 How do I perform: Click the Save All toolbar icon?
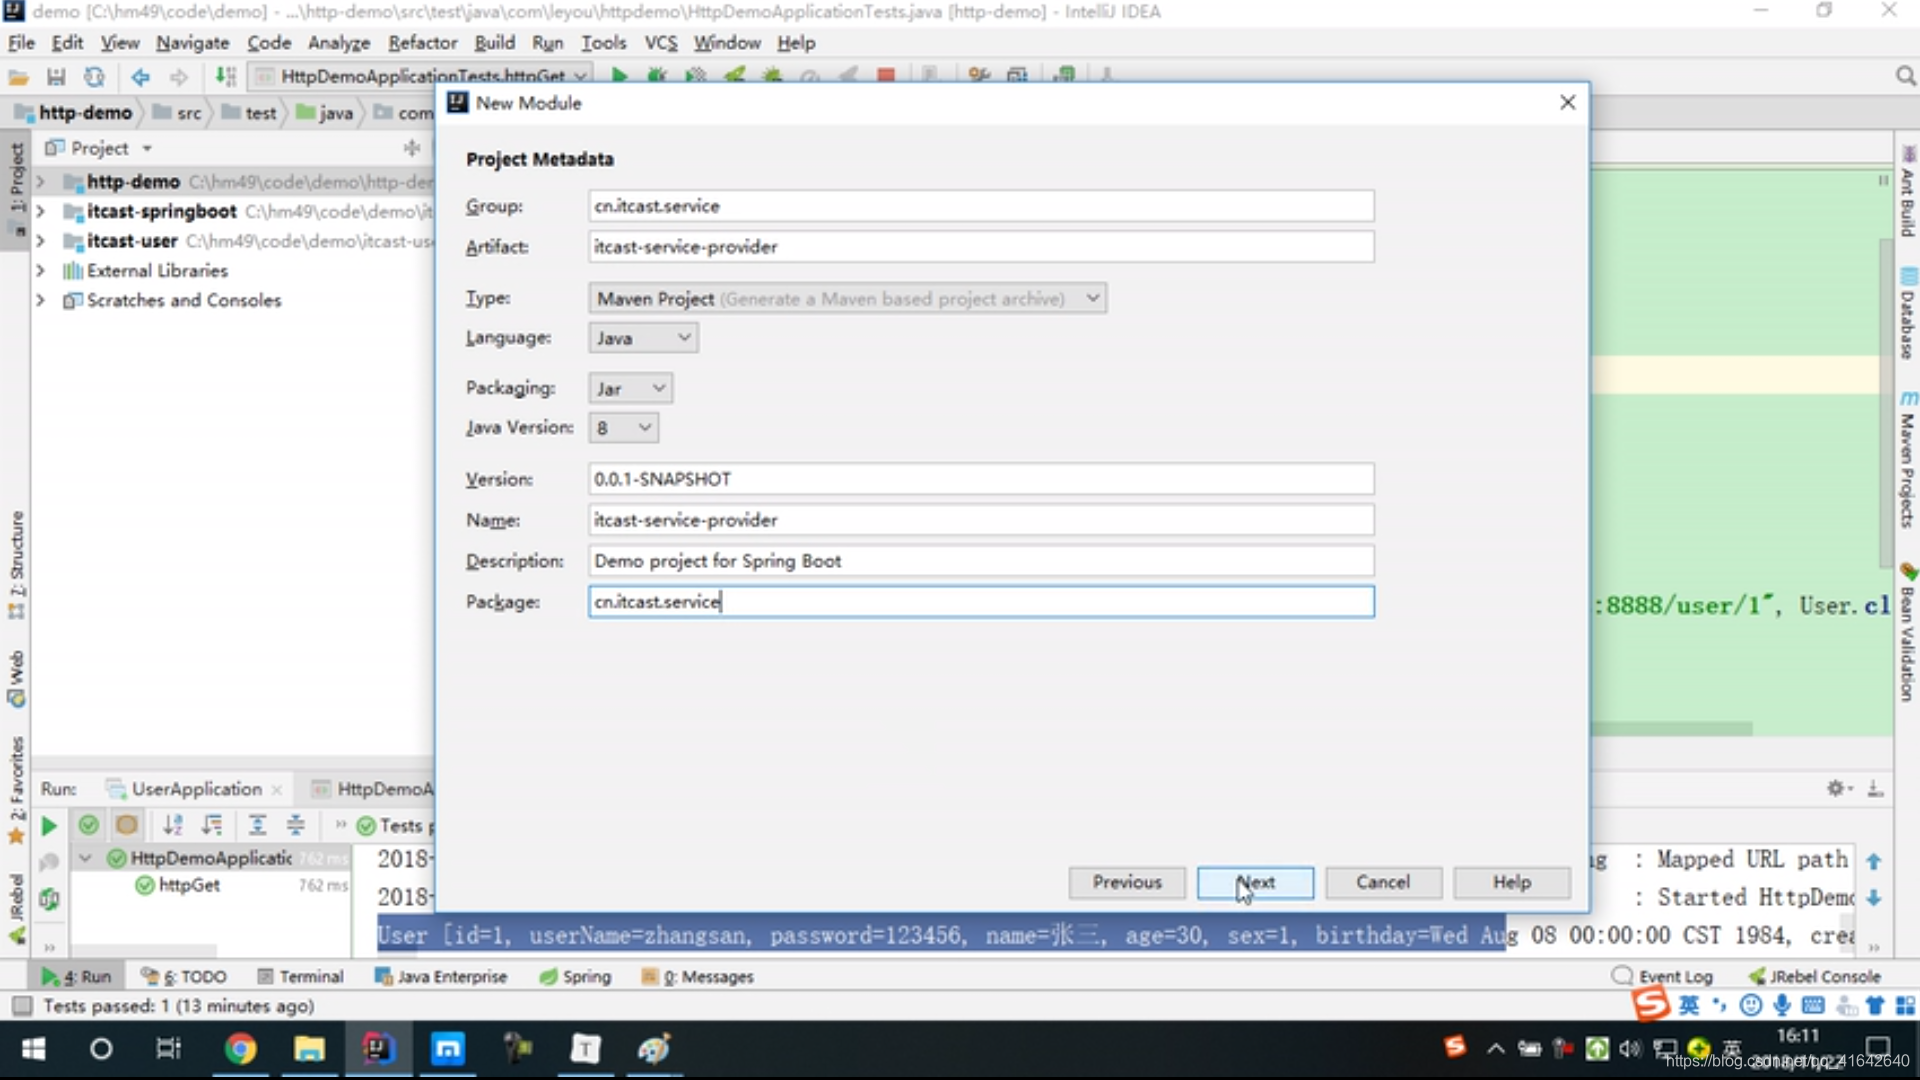coord(56,77)
